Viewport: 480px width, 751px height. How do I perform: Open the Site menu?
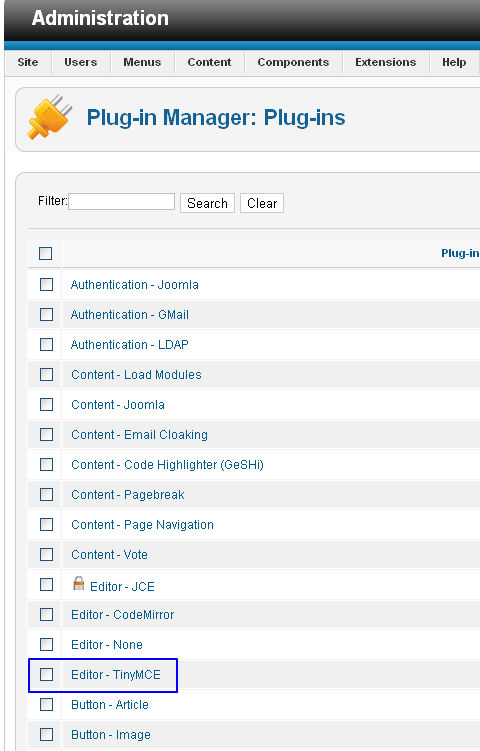tap(28, 62)
